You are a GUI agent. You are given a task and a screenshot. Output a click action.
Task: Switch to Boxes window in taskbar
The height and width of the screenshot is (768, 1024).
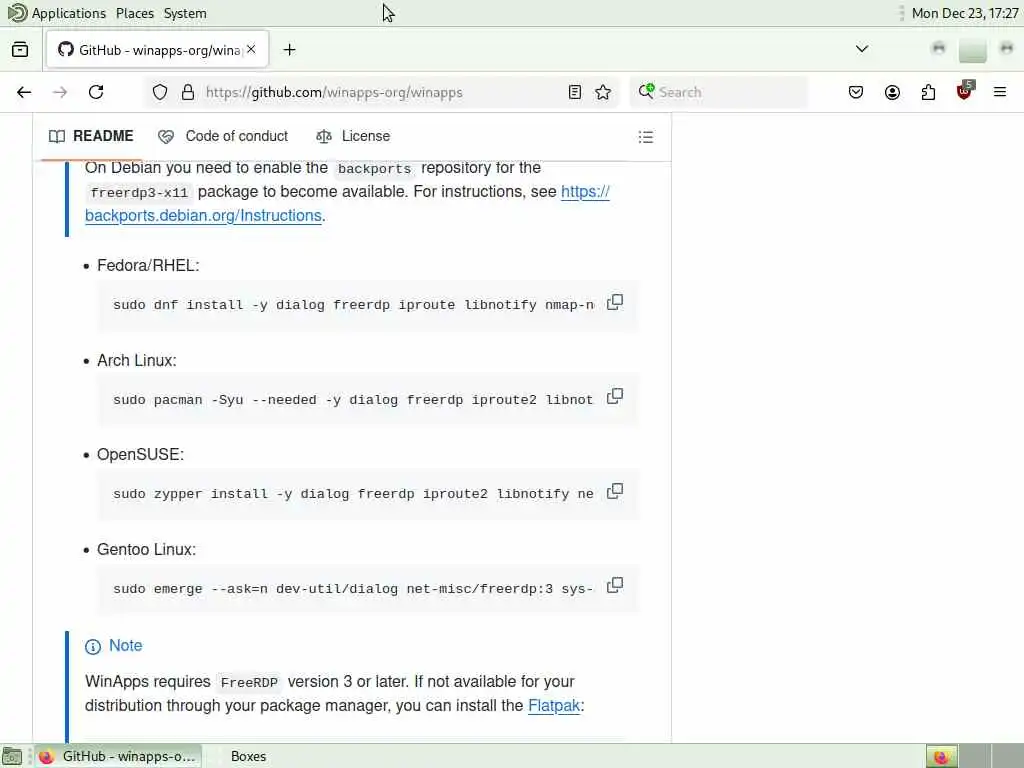[248, 756]
